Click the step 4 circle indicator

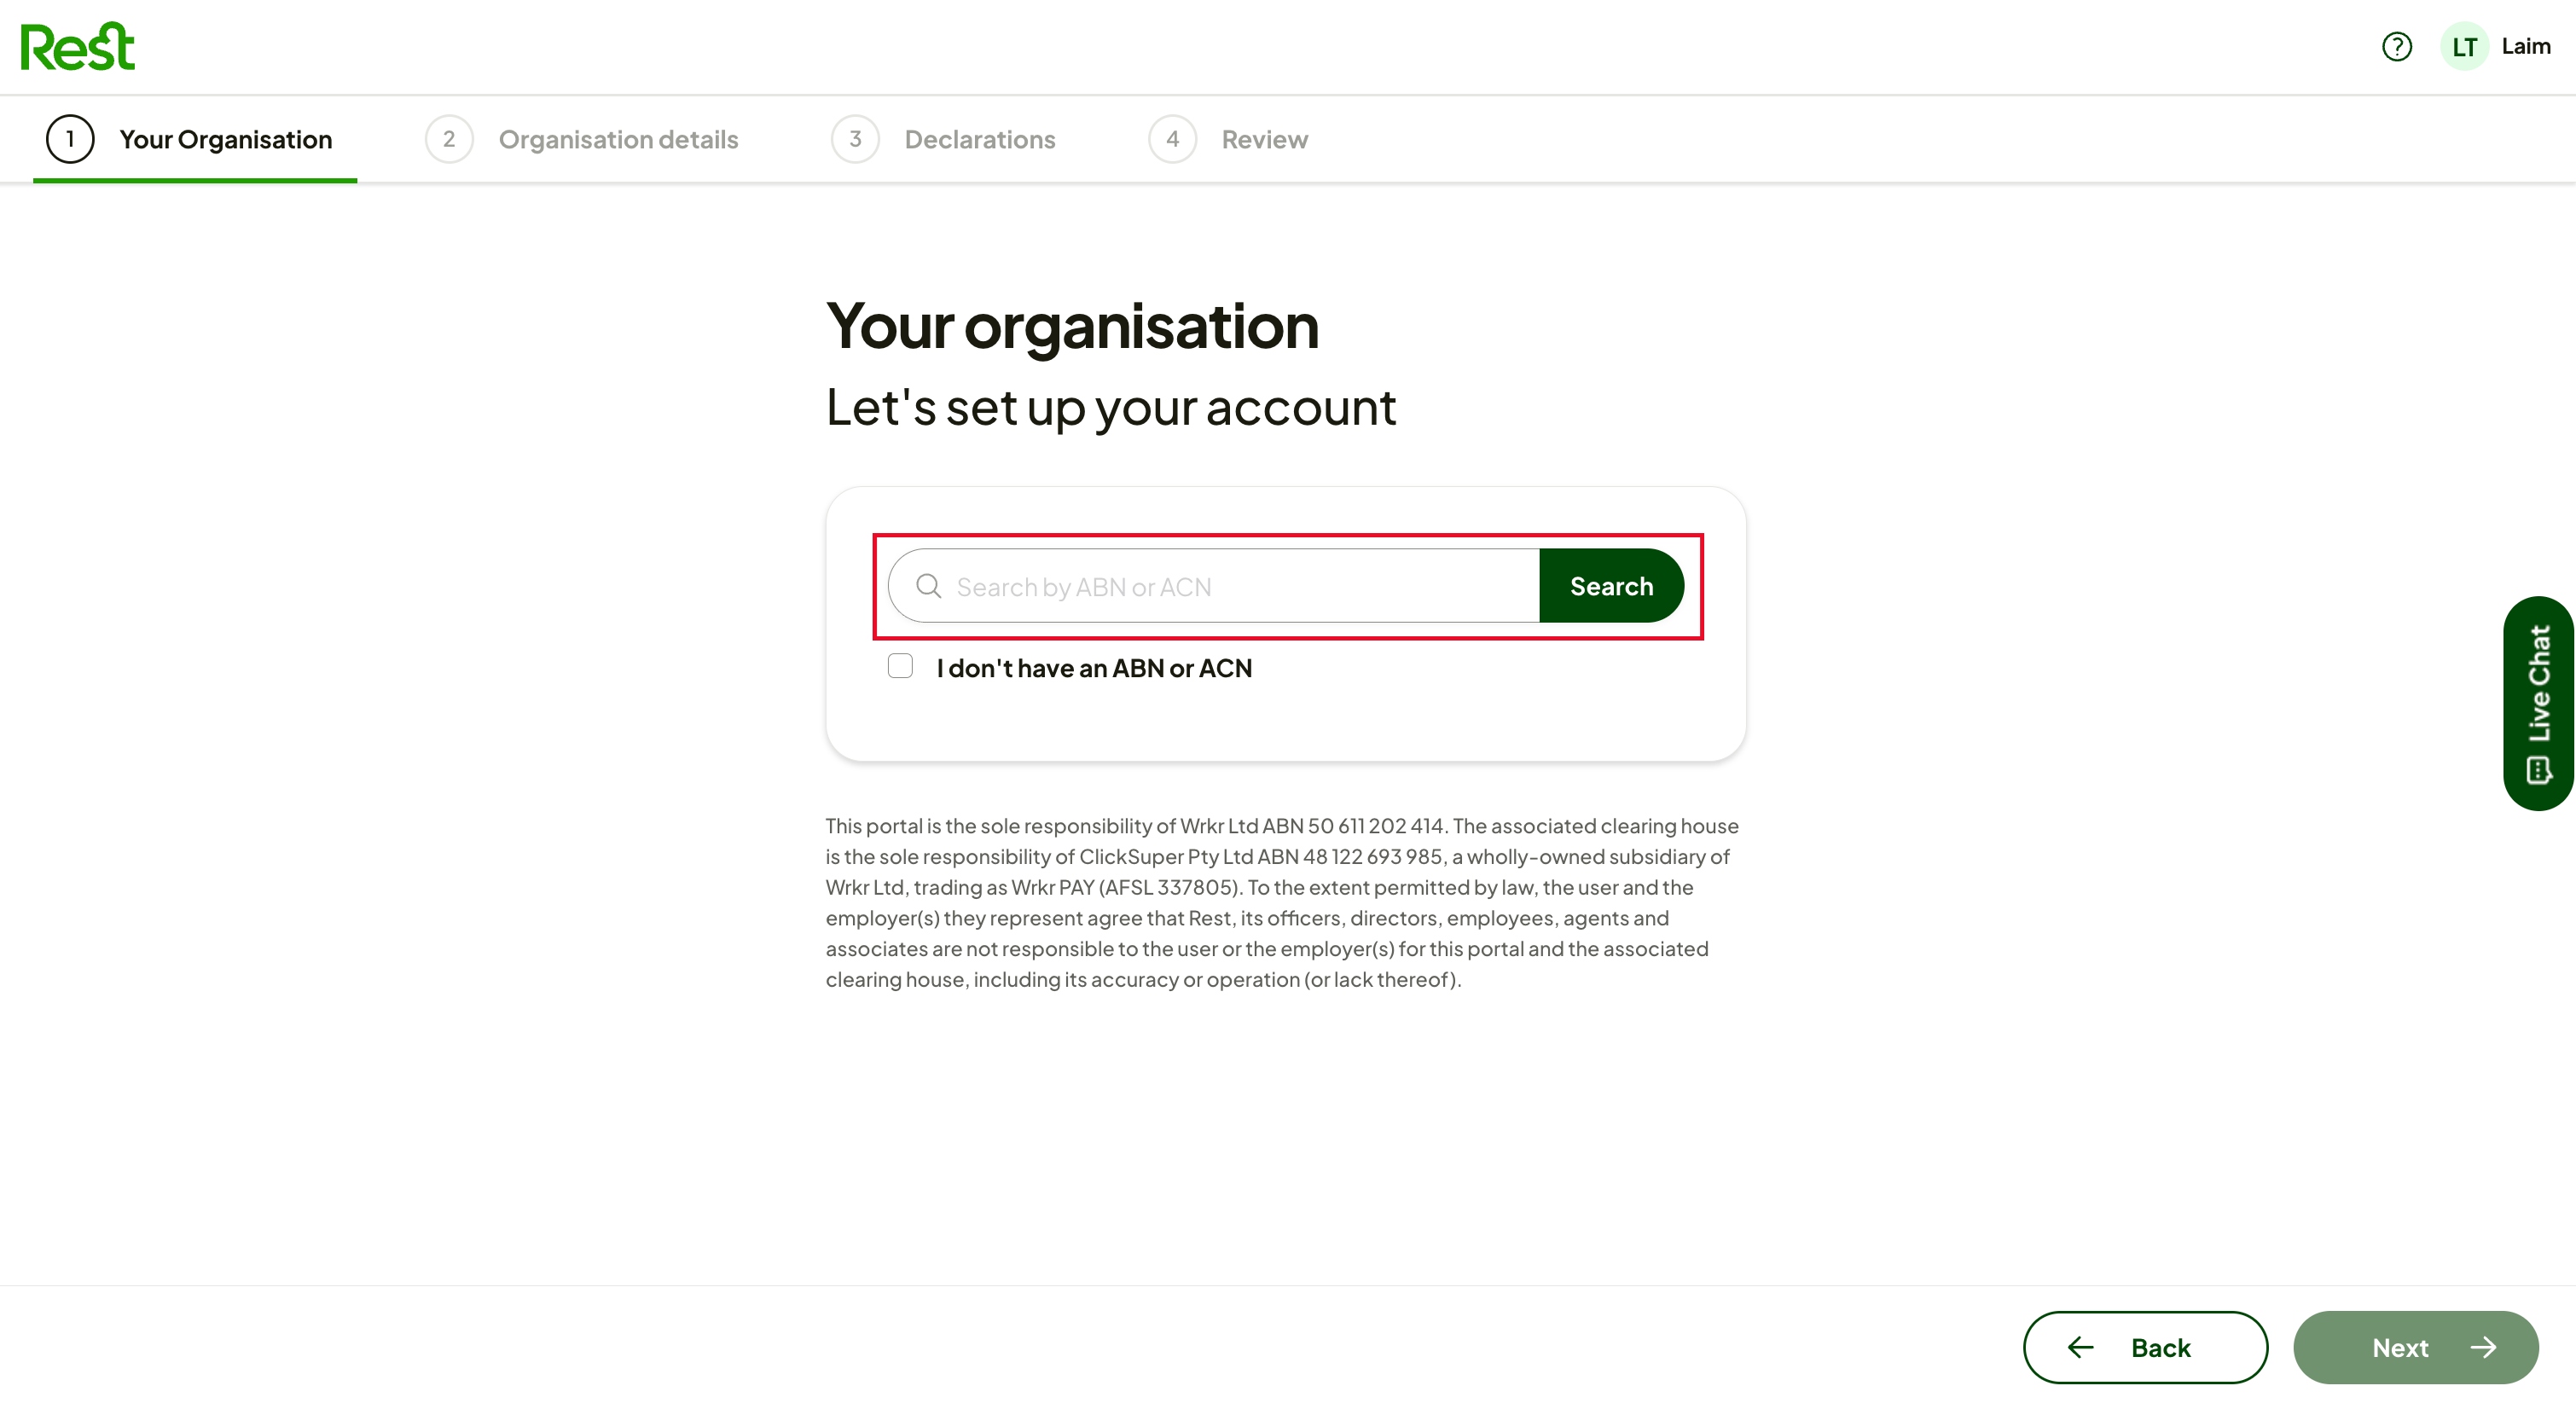point(1172,139)
